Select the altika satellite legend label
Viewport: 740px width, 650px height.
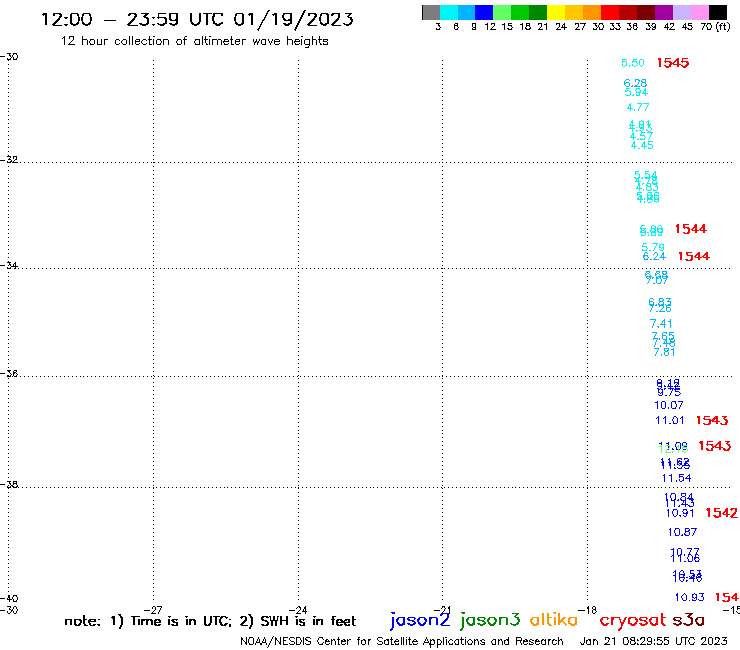point(554,620)
